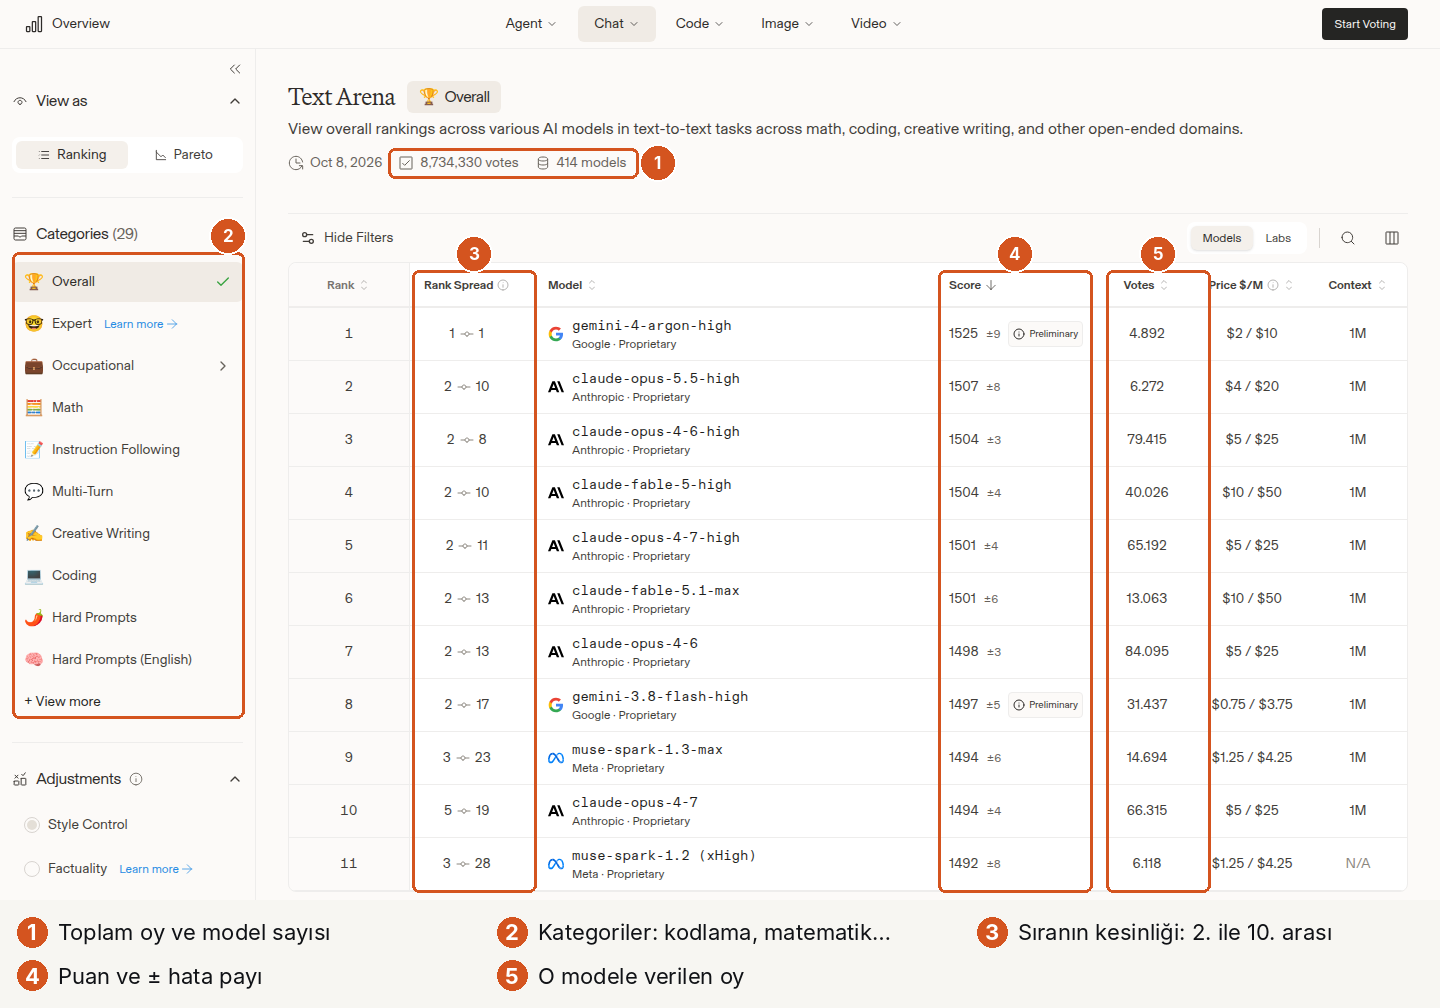The width and height of the screenshot is (1440, 1008).
Task: Click the Google logo beside gemini-4-argon-high
Action: (556, 334)
